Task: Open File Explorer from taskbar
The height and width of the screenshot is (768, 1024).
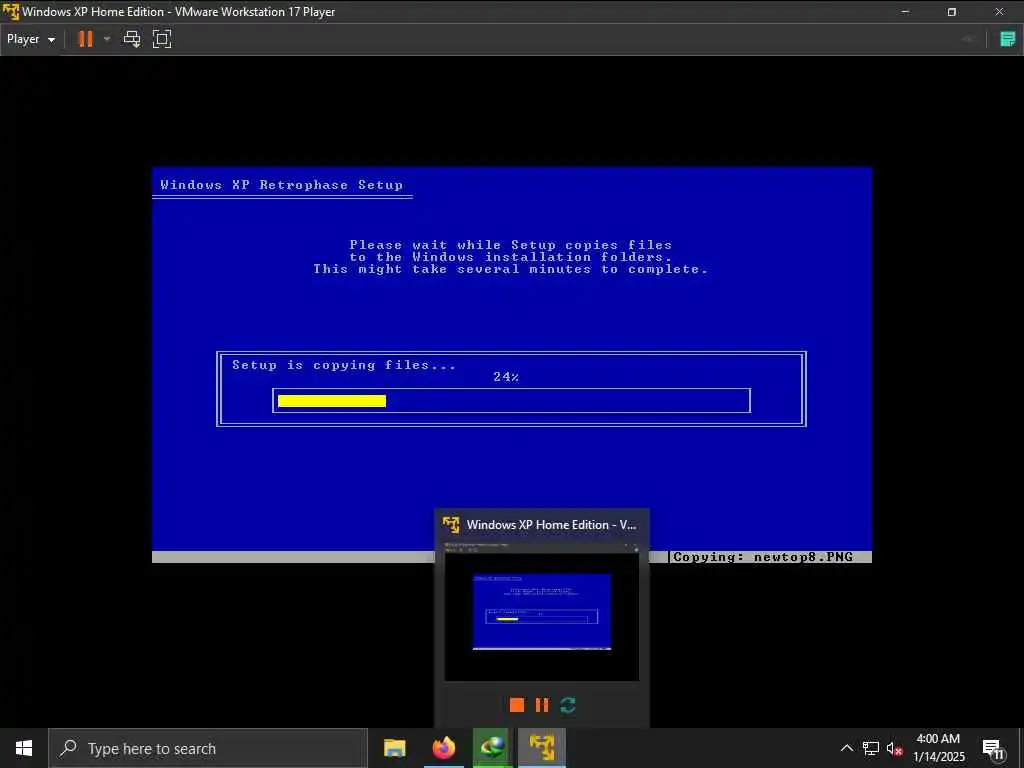Action: pos(394,748)
